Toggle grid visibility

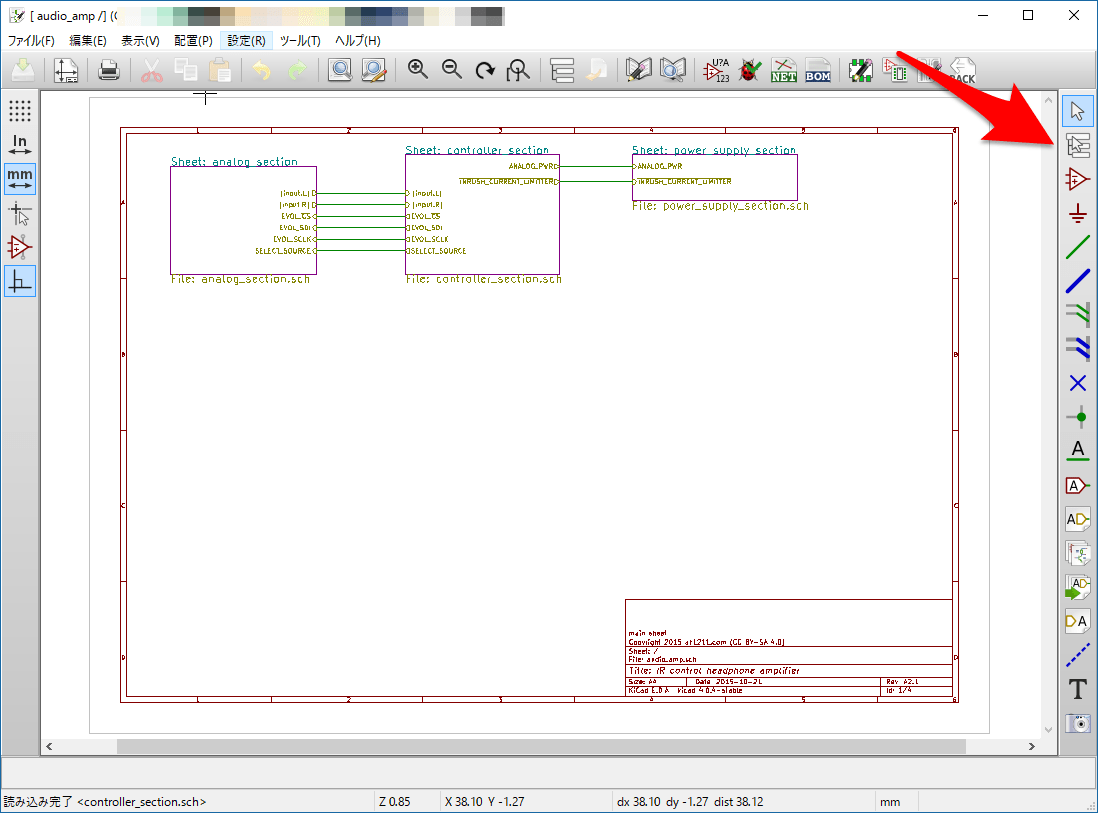click(20, 111)
